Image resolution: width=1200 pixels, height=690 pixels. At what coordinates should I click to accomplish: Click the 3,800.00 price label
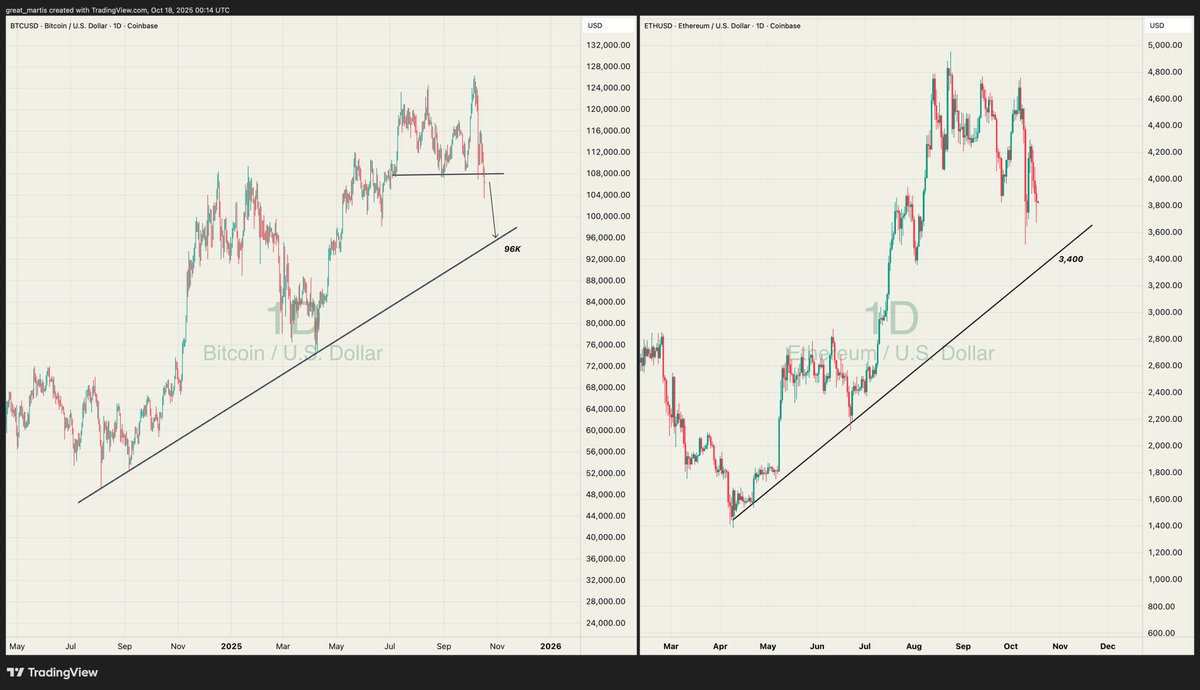(x=1166, y=206)
